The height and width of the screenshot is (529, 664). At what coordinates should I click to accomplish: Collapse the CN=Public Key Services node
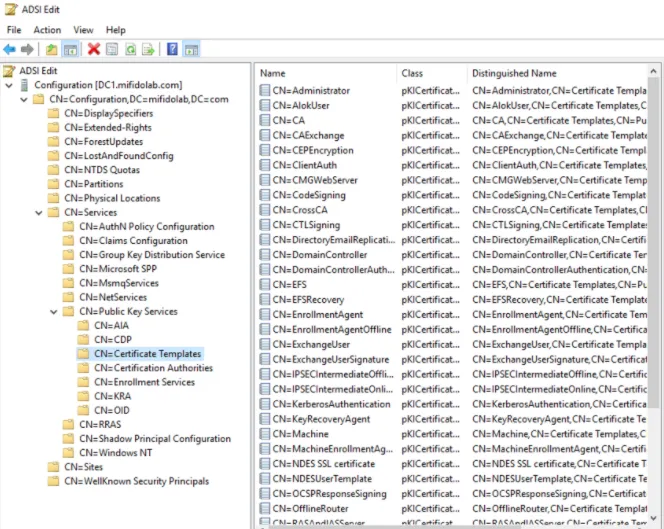point(54,312)
